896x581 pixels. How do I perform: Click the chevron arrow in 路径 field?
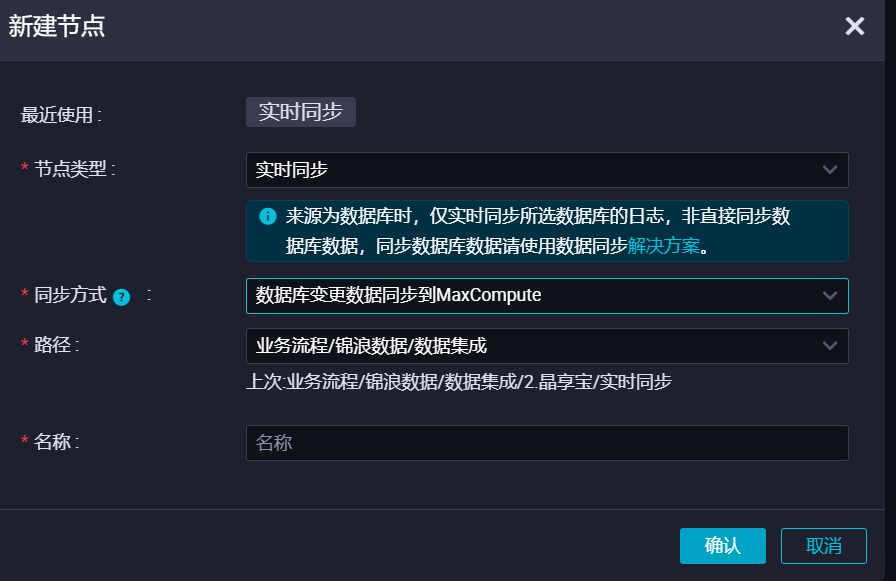[x=829, y=346]
